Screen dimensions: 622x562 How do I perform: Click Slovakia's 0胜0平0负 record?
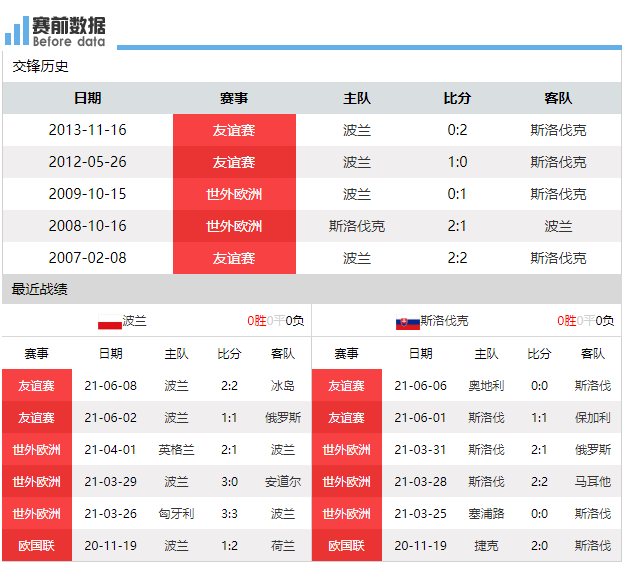(586, 320)
